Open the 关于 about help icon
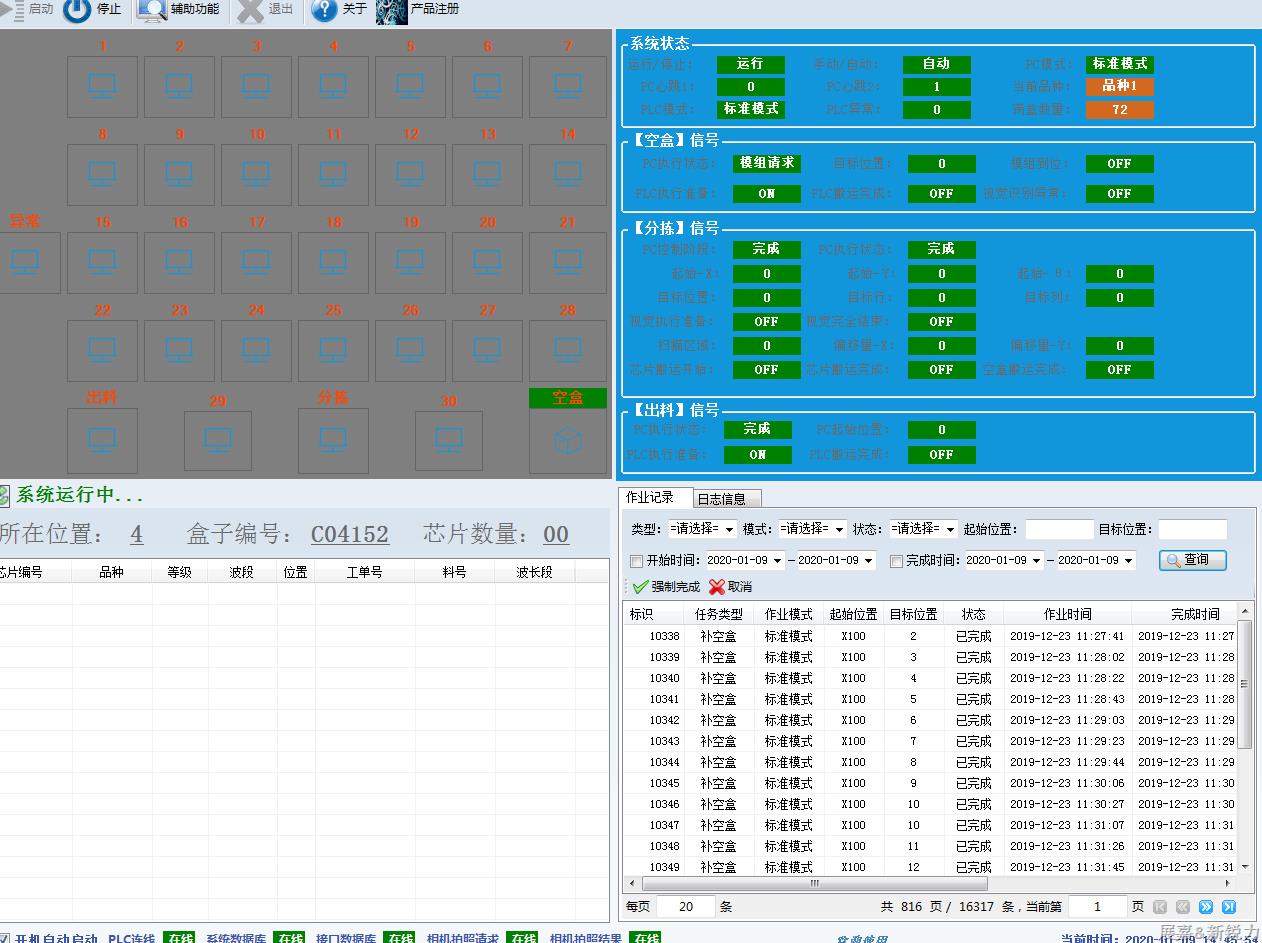Image resolution: width=1262 pixels, height=943 pixels. pos(324,10)
